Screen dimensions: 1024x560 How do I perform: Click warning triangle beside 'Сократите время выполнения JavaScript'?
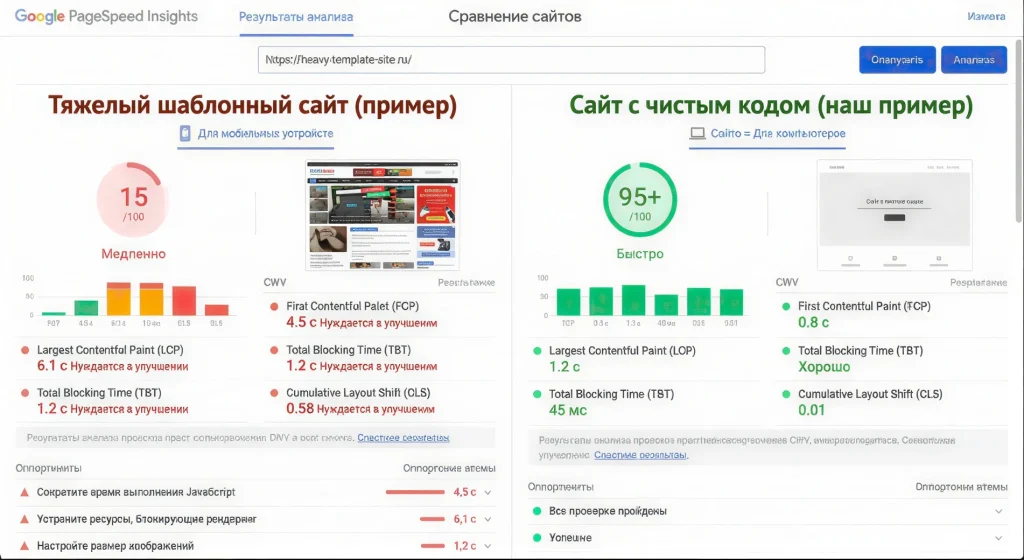24,492
